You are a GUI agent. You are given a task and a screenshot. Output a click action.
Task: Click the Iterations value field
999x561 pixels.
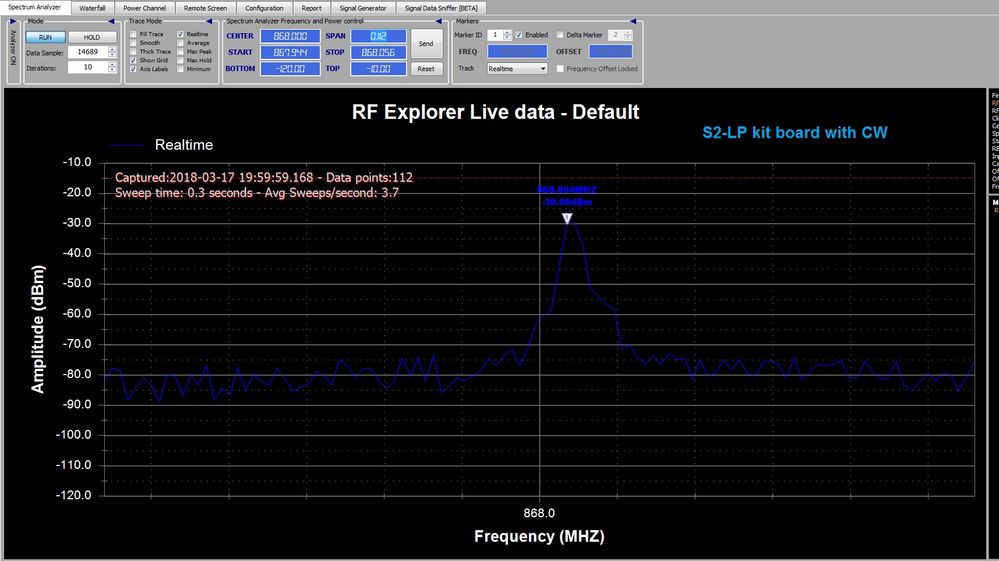tap(88, 67)
